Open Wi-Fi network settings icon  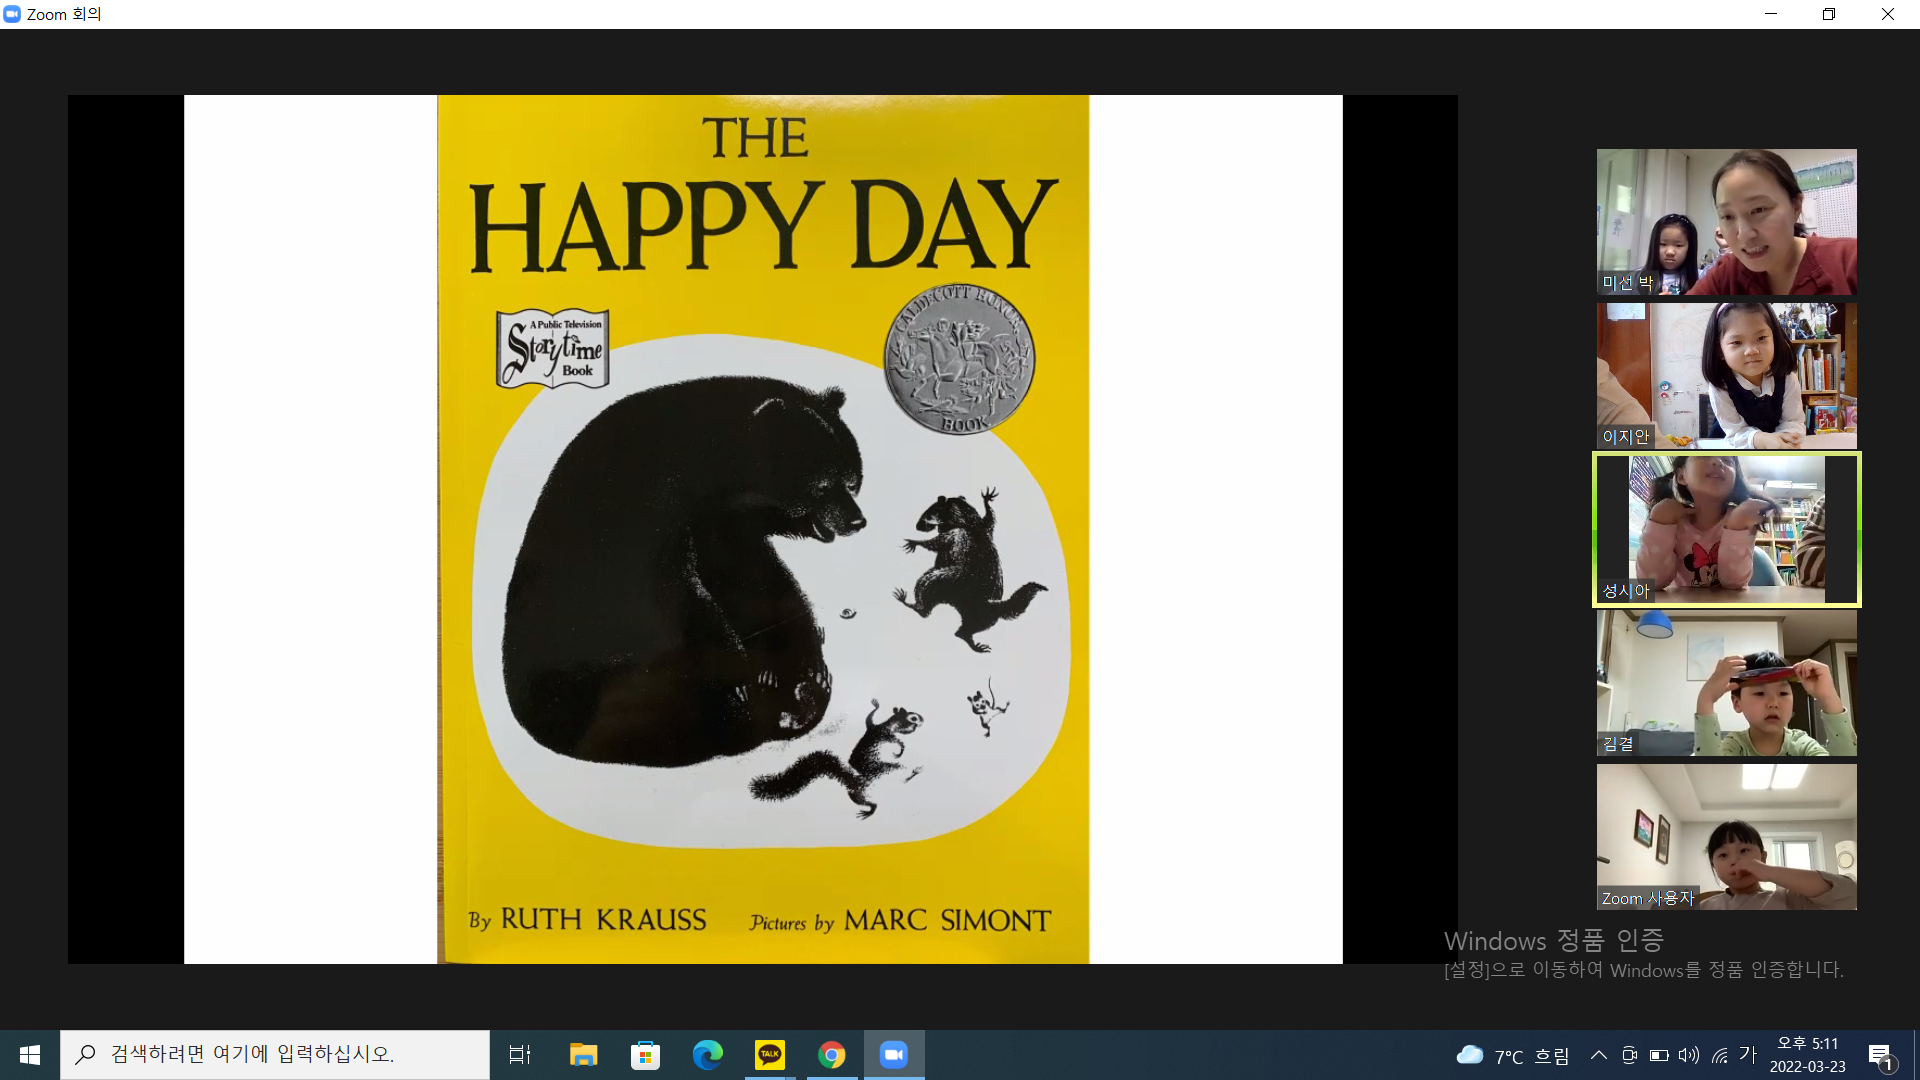pyautogui.click(x=1720, y=1055)
